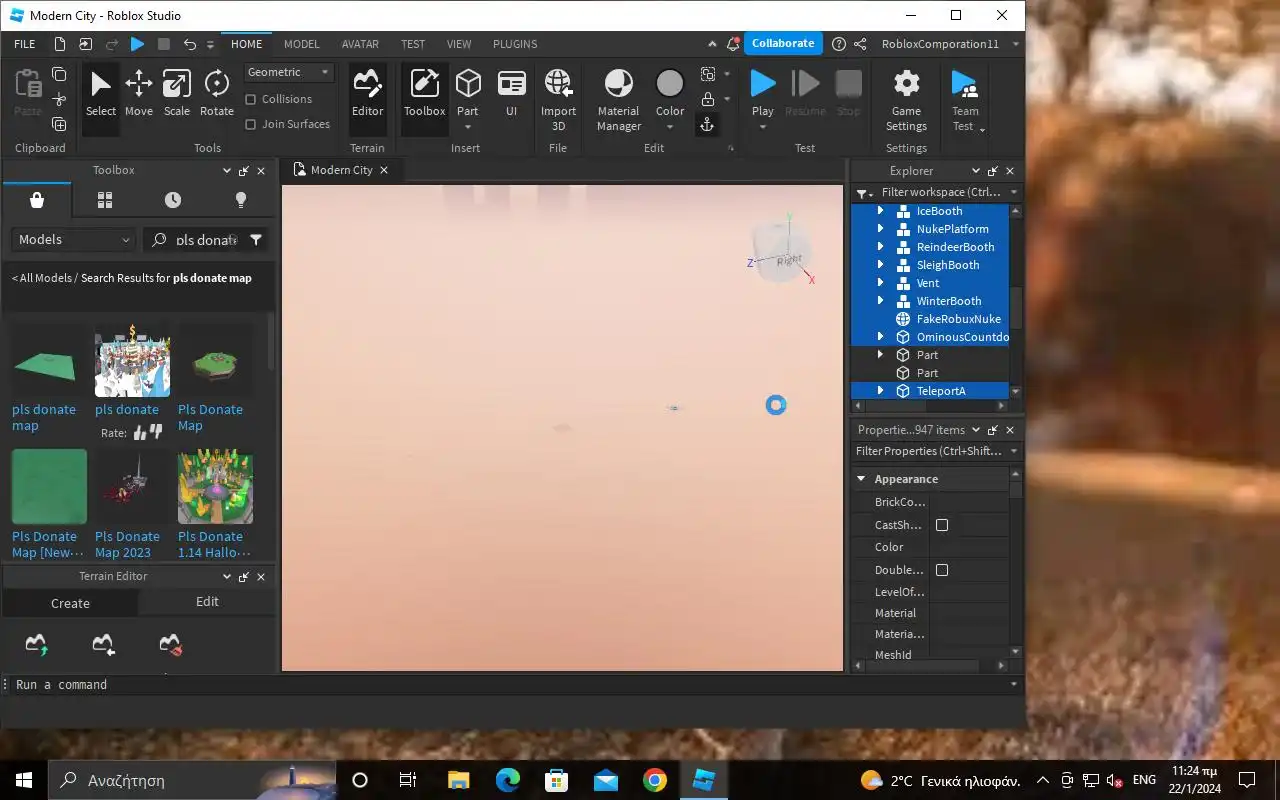The height and width of the screenshot is (800, 1280).
Task: Open the FILE menu
Action: 25,44
